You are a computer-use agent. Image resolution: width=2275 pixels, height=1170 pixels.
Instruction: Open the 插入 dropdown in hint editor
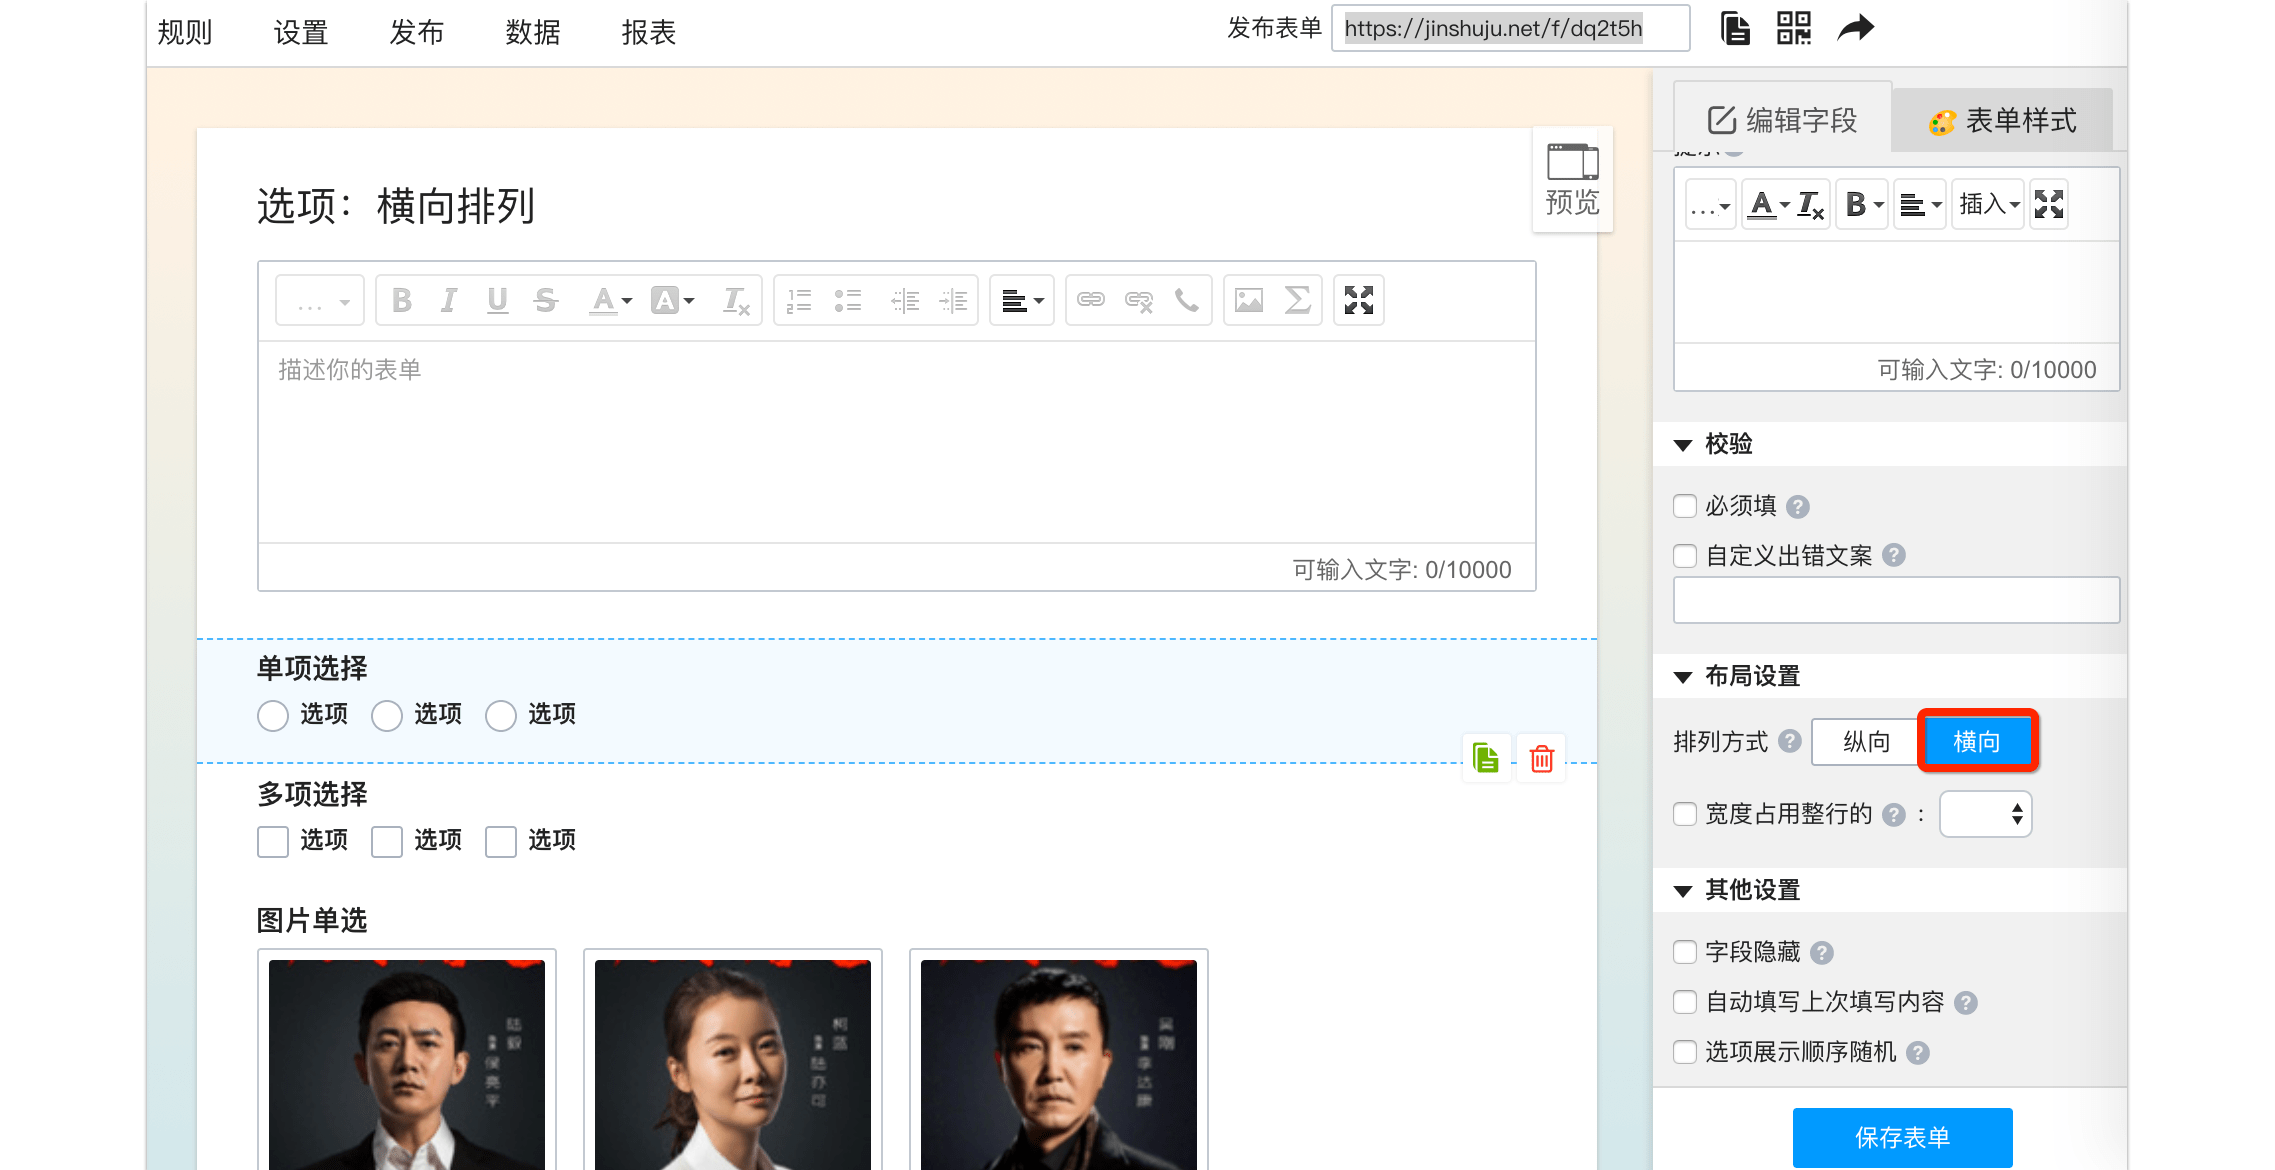pyautogui.click(x=1988, y=205)
